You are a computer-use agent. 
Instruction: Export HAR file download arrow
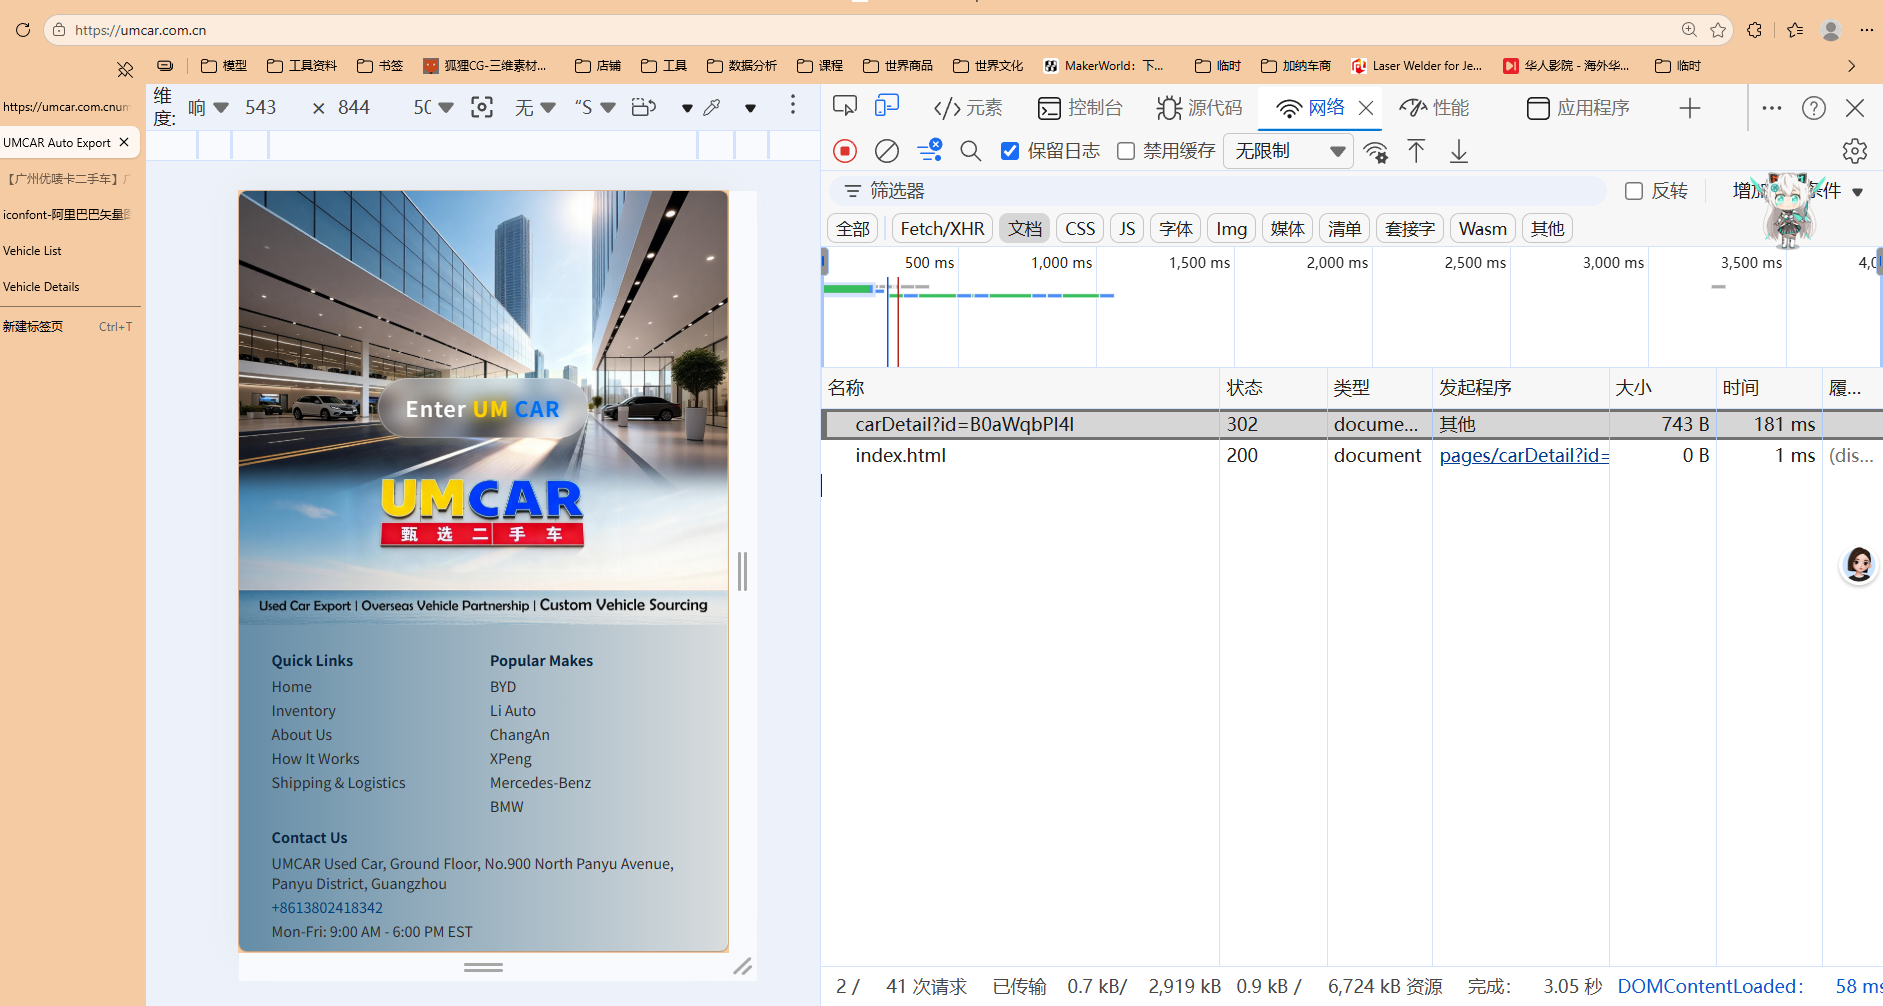pos(1459,151)
